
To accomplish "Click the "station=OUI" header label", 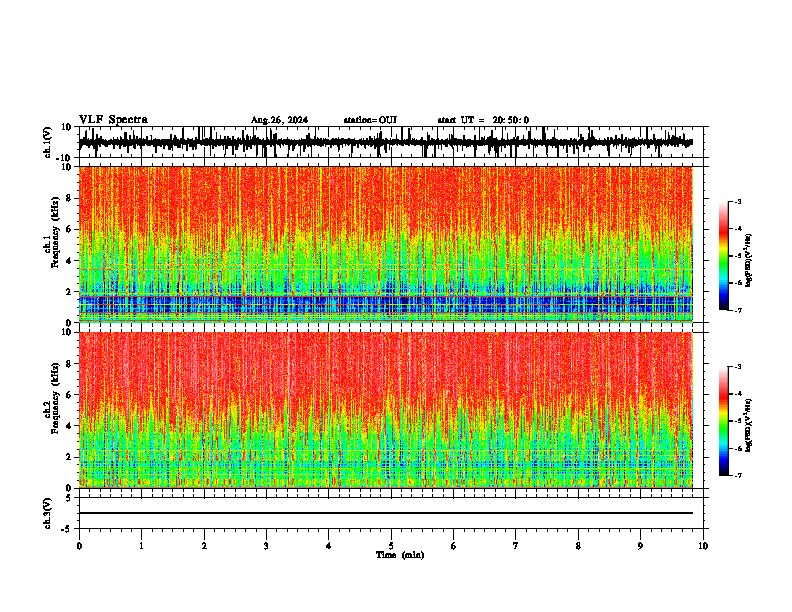I will [370, 120].
